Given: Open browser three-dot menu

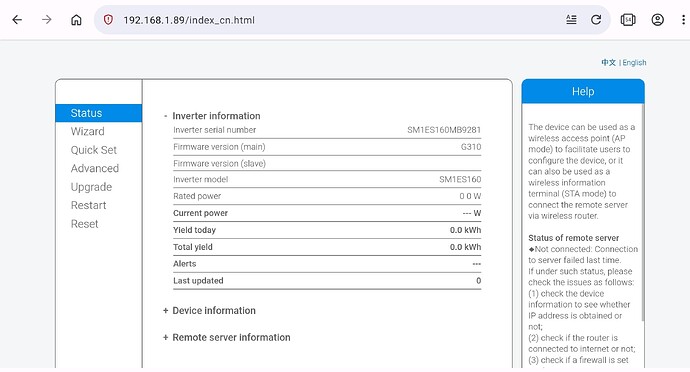Looking at the screenshot, I should (x=683, y=20).
